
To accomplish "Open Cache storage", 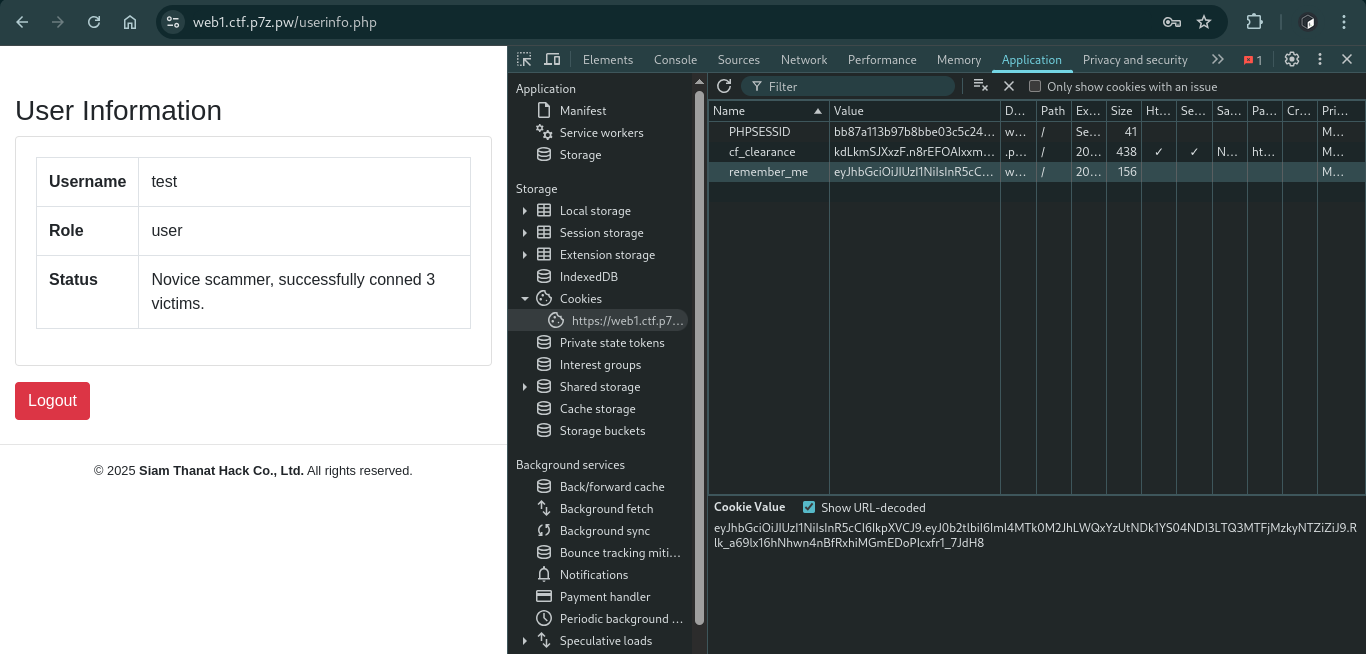I will click(x=597, y=409).
